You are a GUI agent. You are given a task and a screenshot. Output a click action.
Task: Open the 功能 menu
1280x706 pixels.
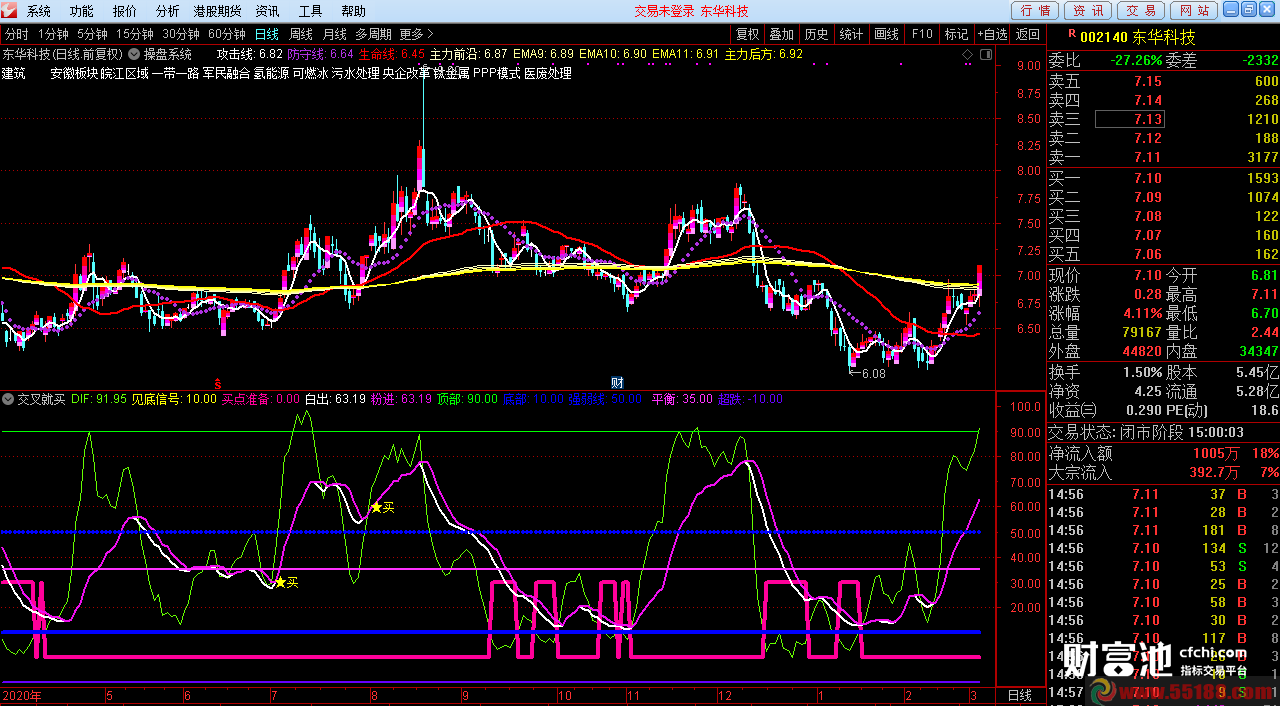[82, 11]
